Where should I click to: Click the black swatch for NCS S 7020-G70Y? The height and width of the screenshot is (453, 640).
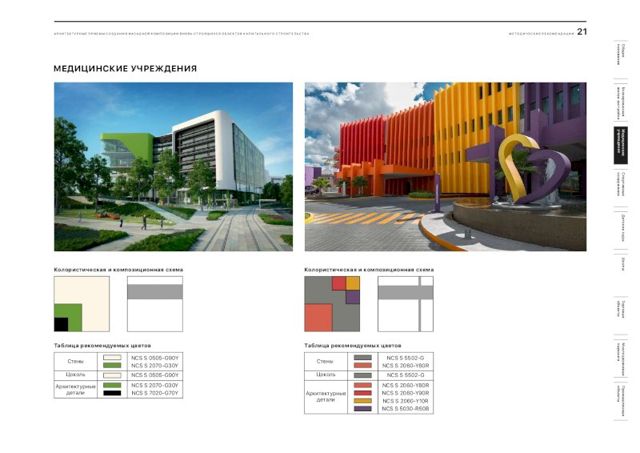pyautogui.click(x=112, y=393)
